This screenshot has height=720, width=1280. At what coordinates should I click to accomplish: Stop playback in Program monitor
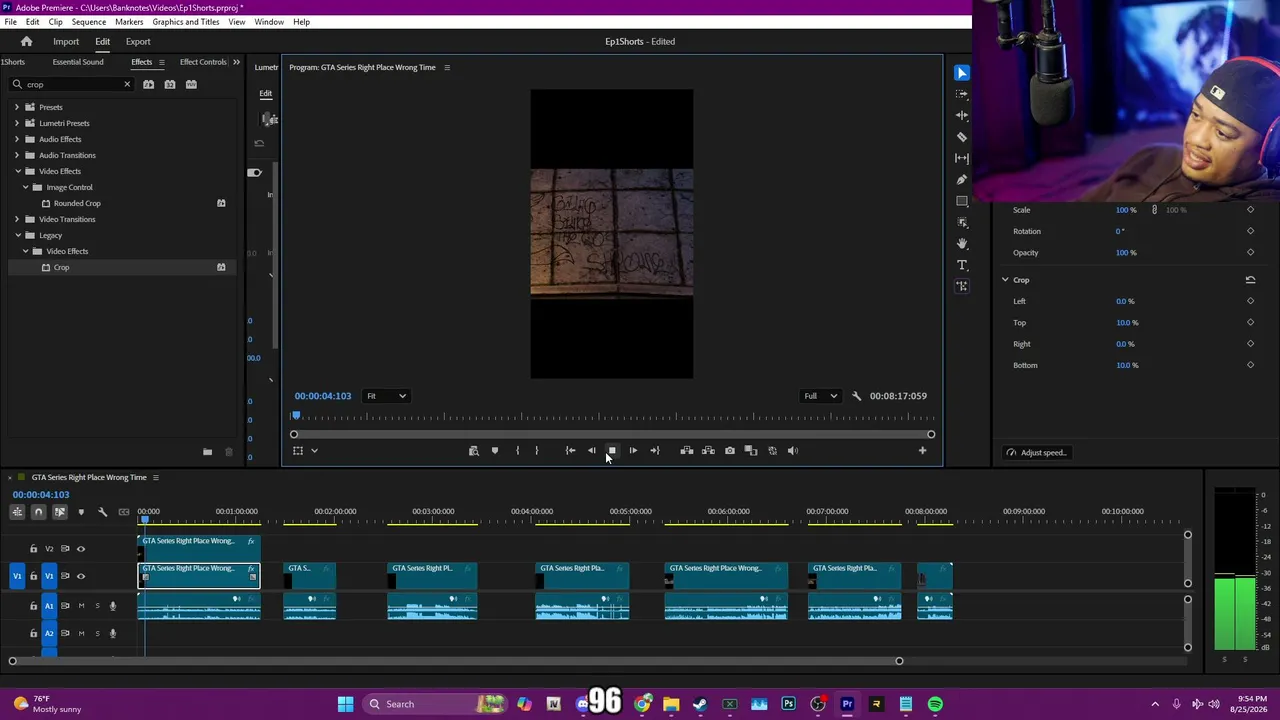612,451
